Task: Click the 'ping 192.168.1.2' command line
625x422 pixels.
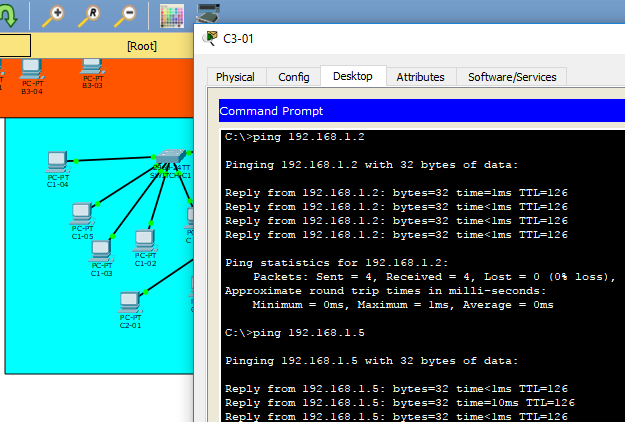Action: point(295,137)
